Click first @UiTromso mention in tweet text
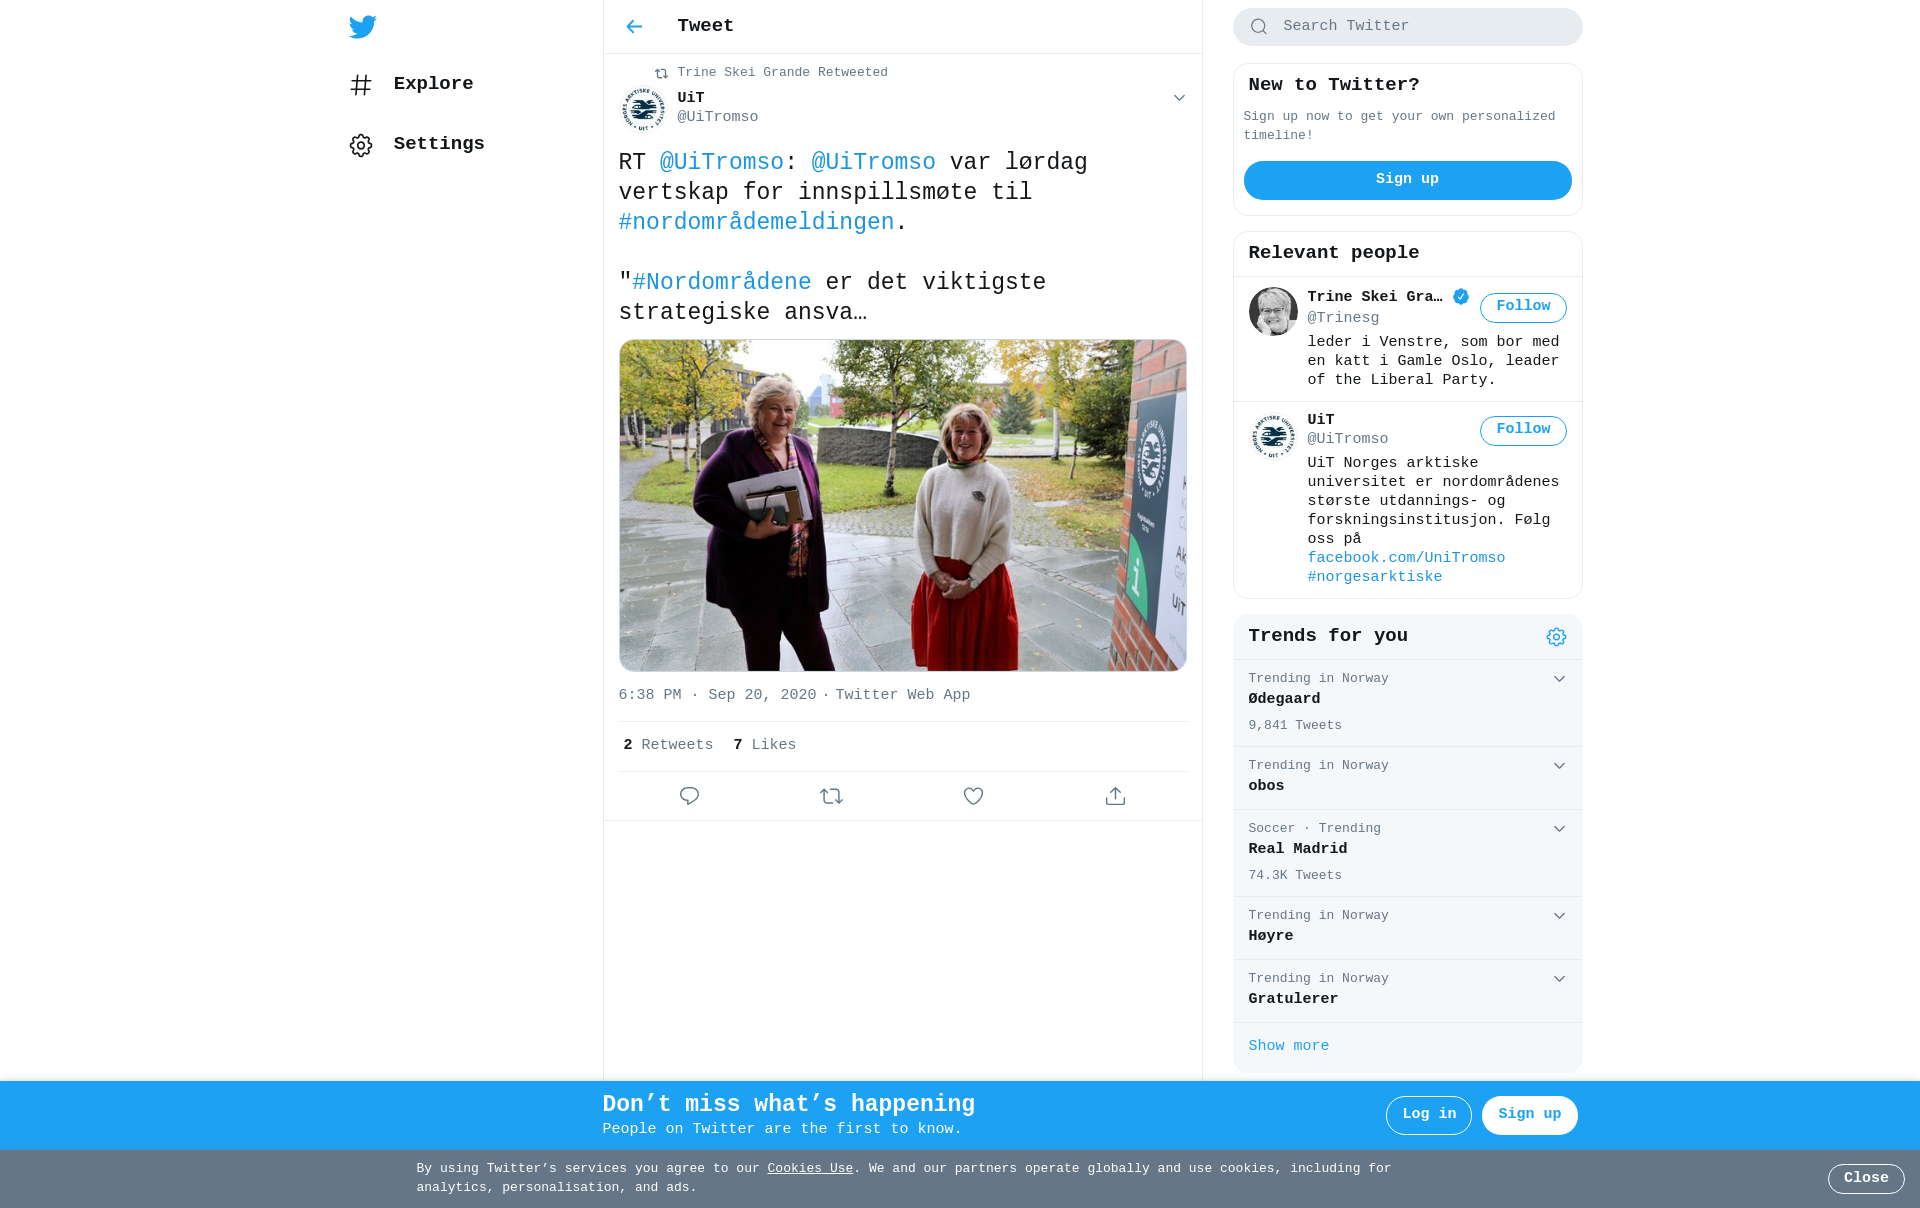1920x1208 pixels. (x=721, y=162)
